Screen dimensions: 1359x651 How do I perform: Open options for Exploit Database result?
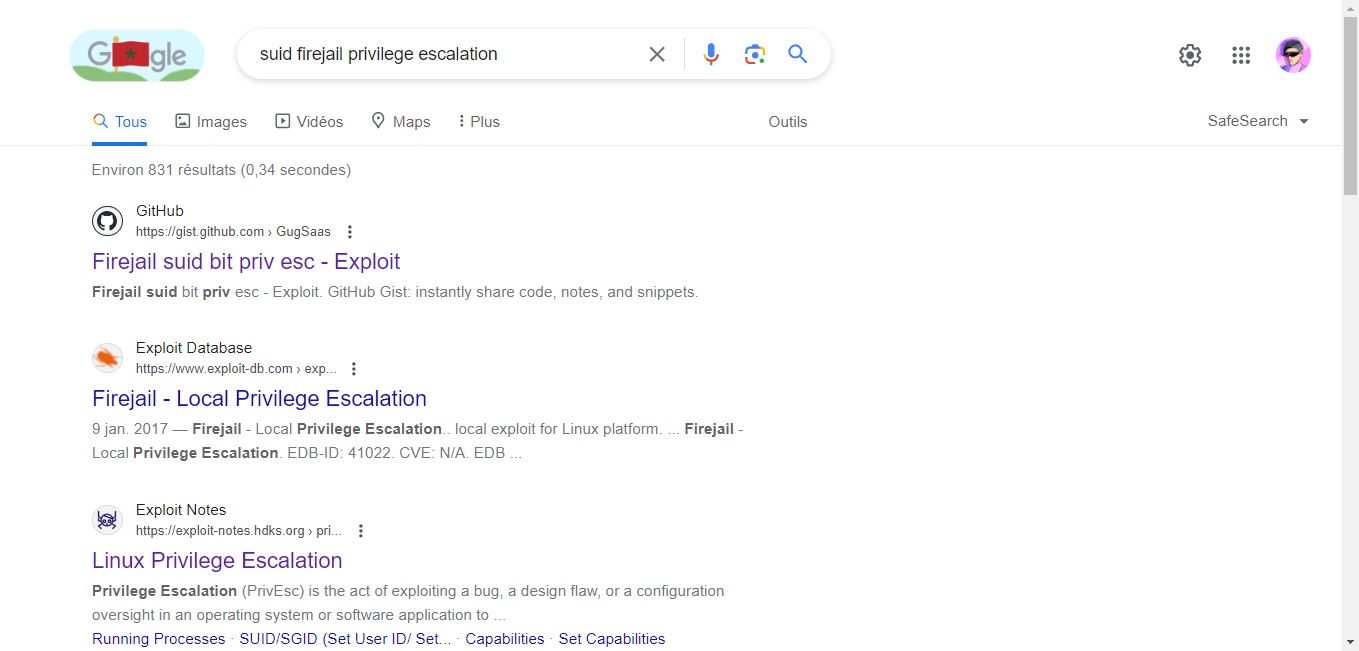pyautogui.click(x=354, y=369)
